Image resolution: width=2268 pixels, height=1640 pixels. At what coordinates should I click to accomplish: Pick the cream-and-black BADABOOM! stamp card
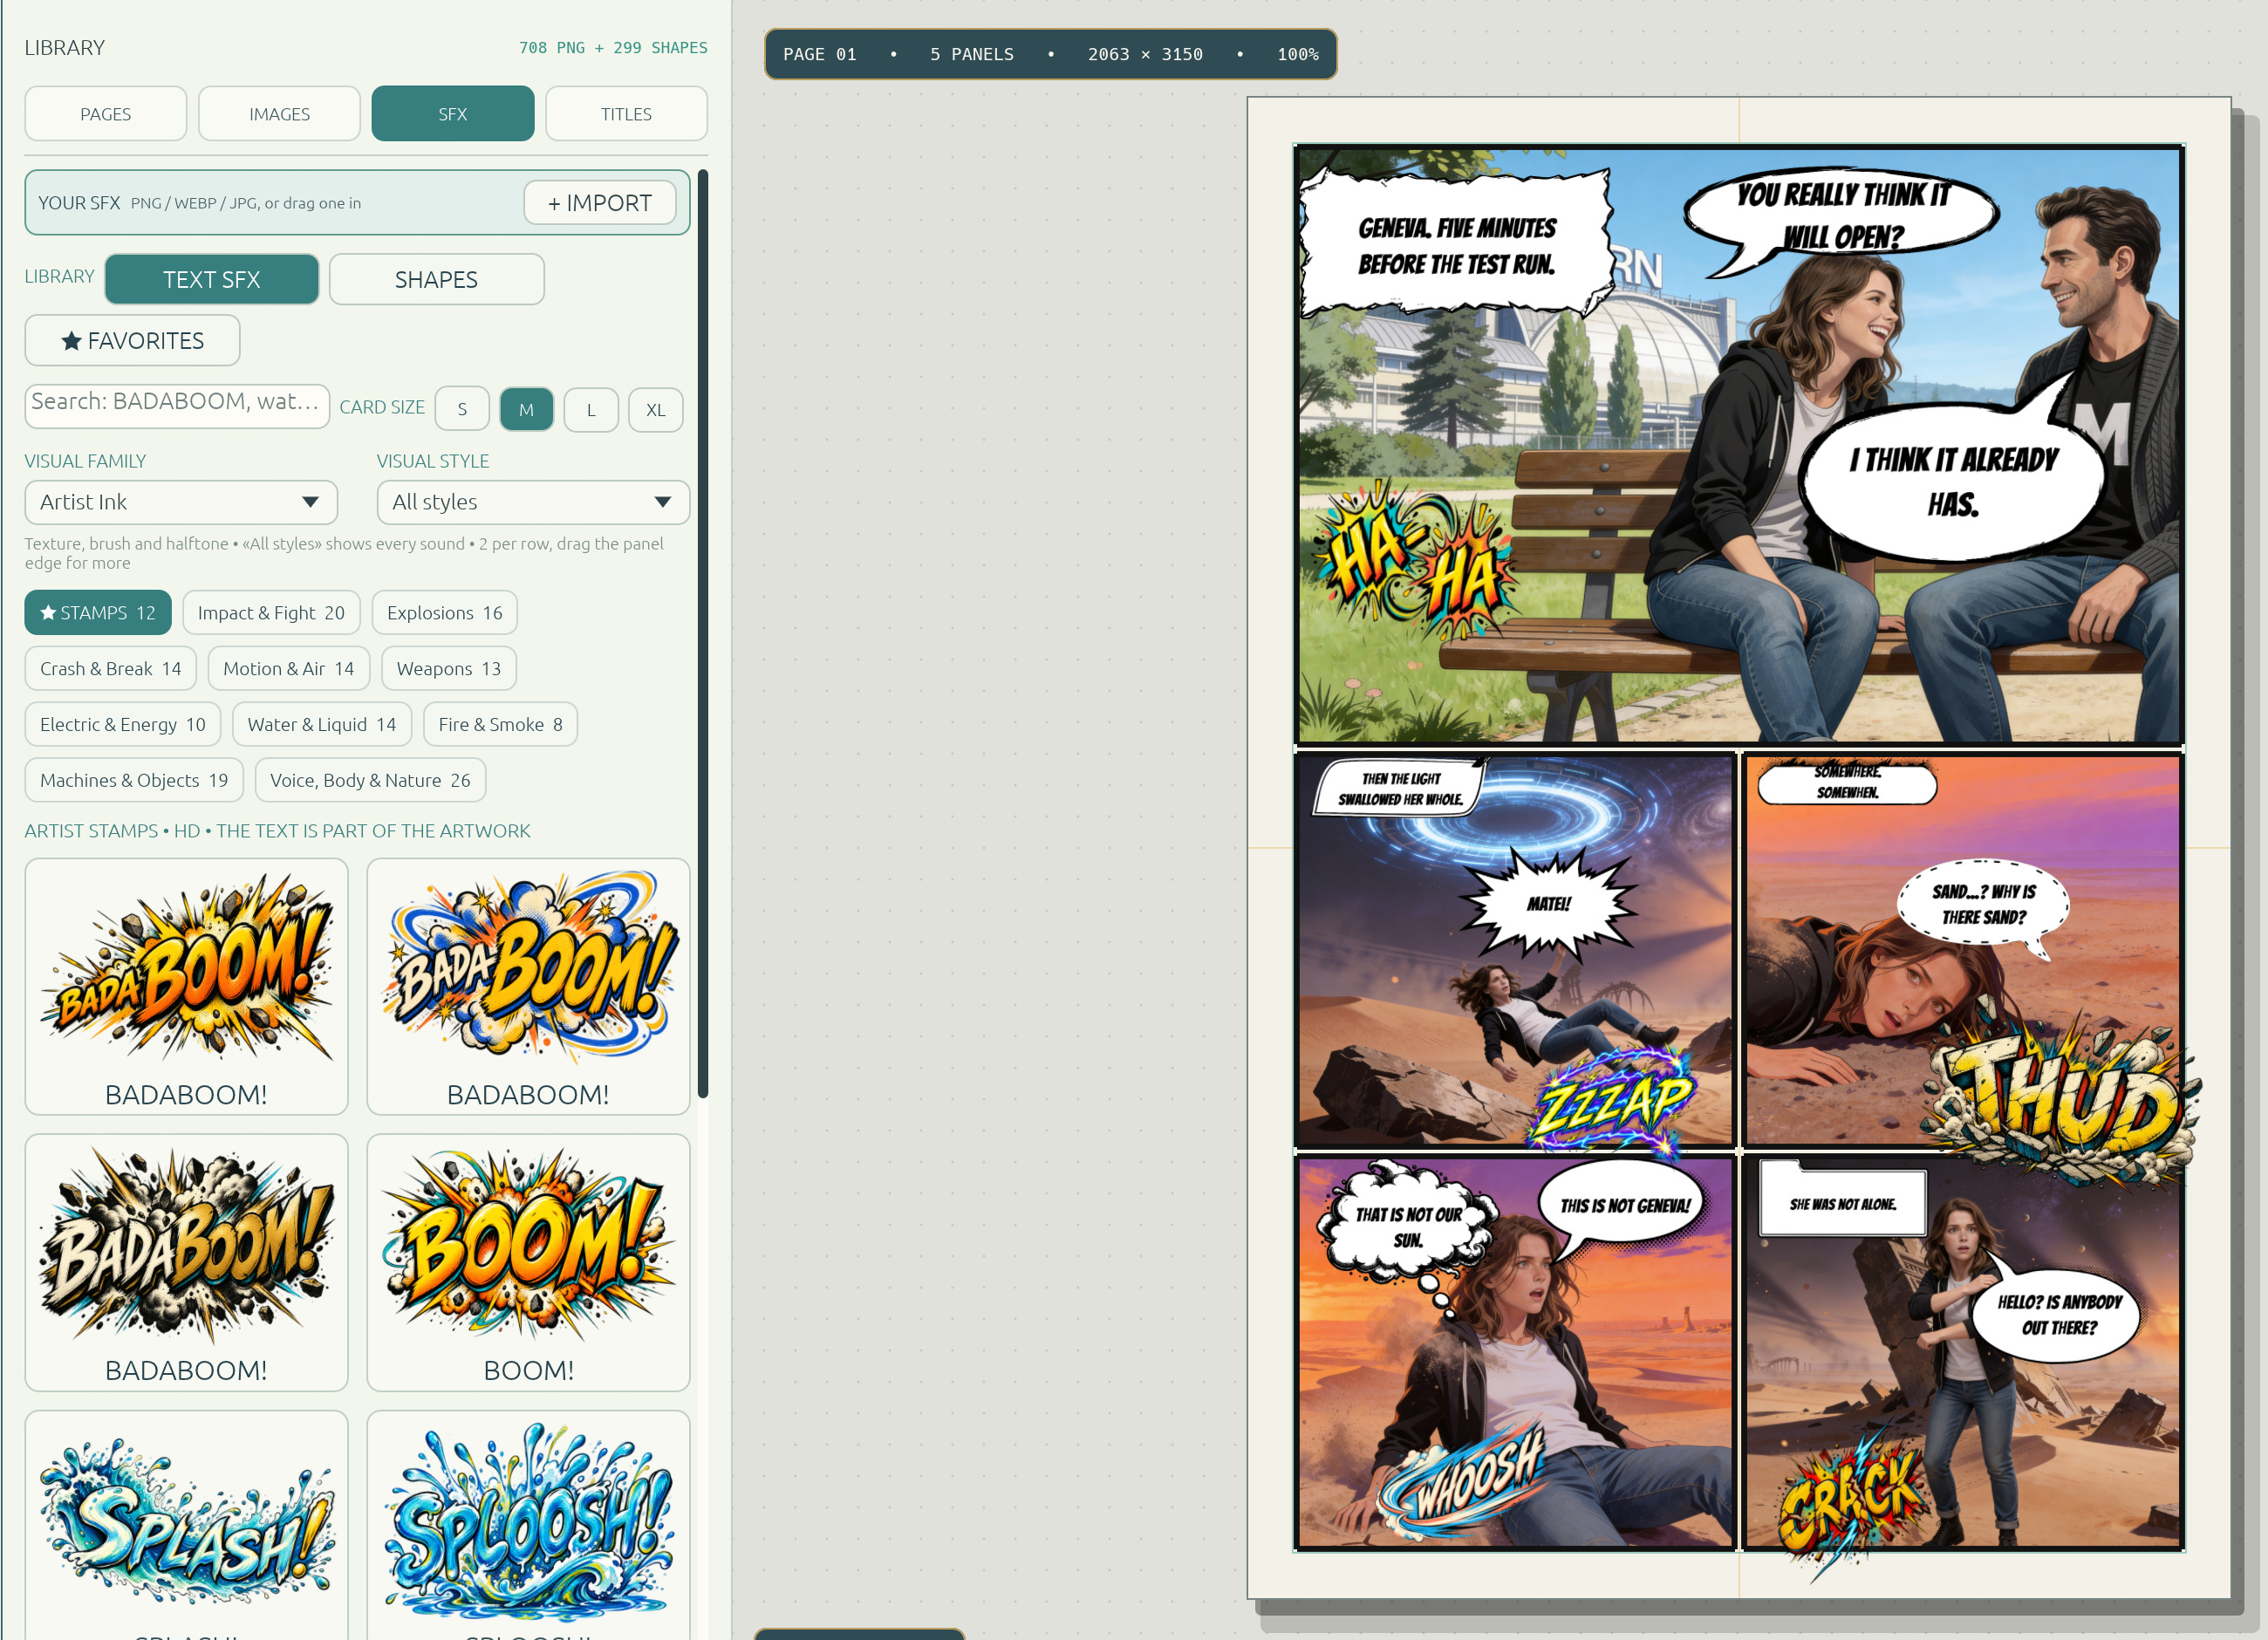(186, 1263)
